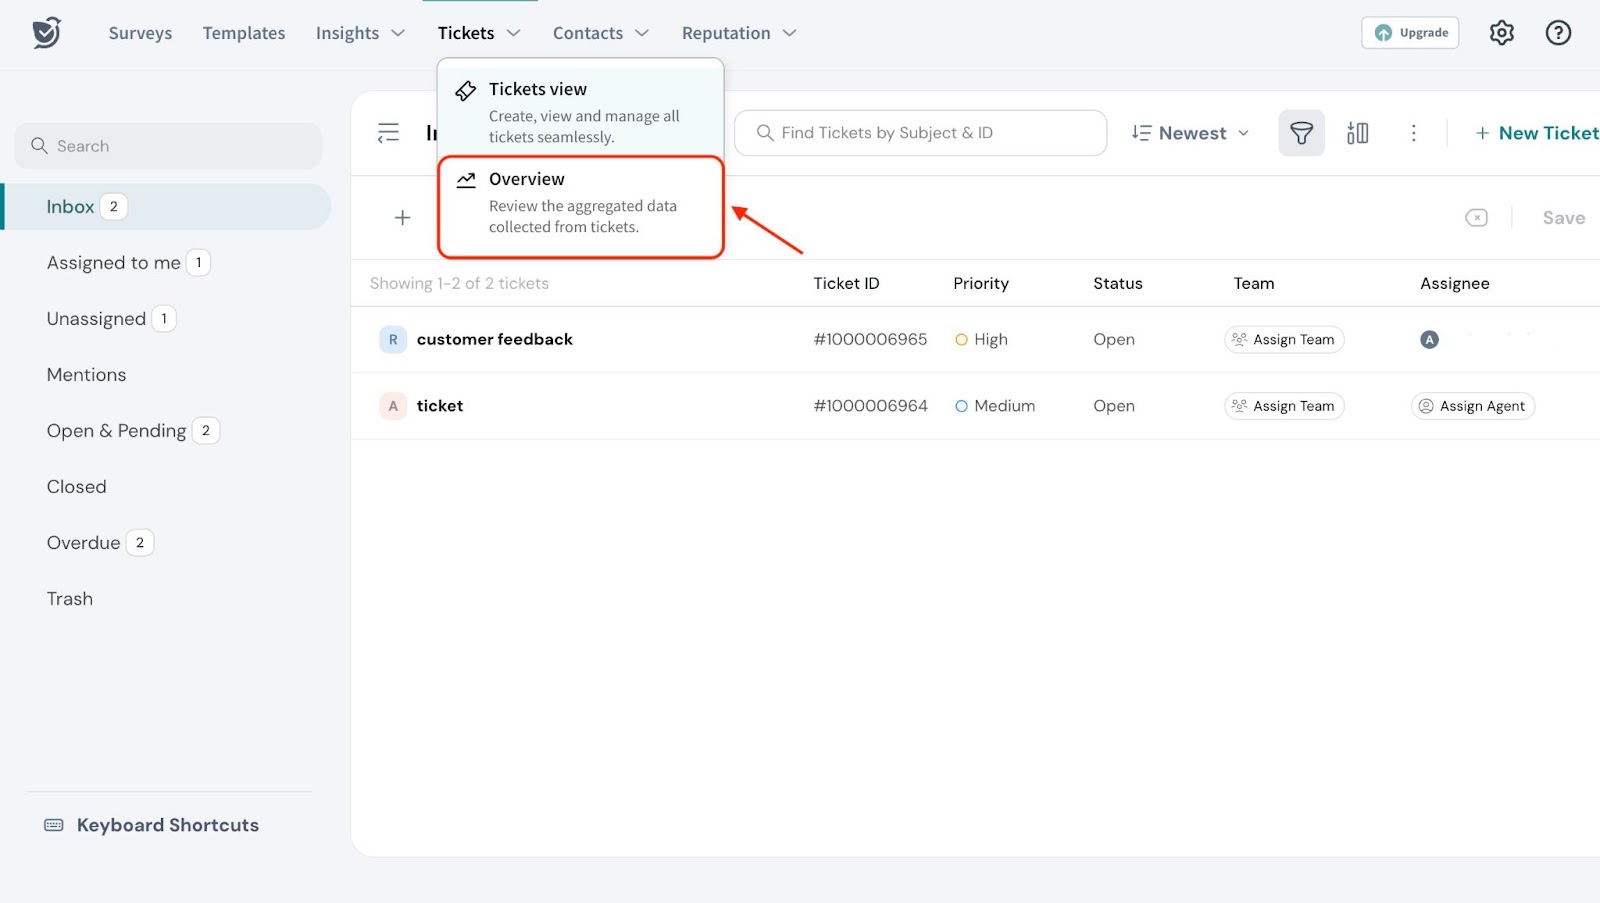The width and height of the screenshot is (1600, 903).
Task: Open the help question mark icon
Action: (1558, 33)
